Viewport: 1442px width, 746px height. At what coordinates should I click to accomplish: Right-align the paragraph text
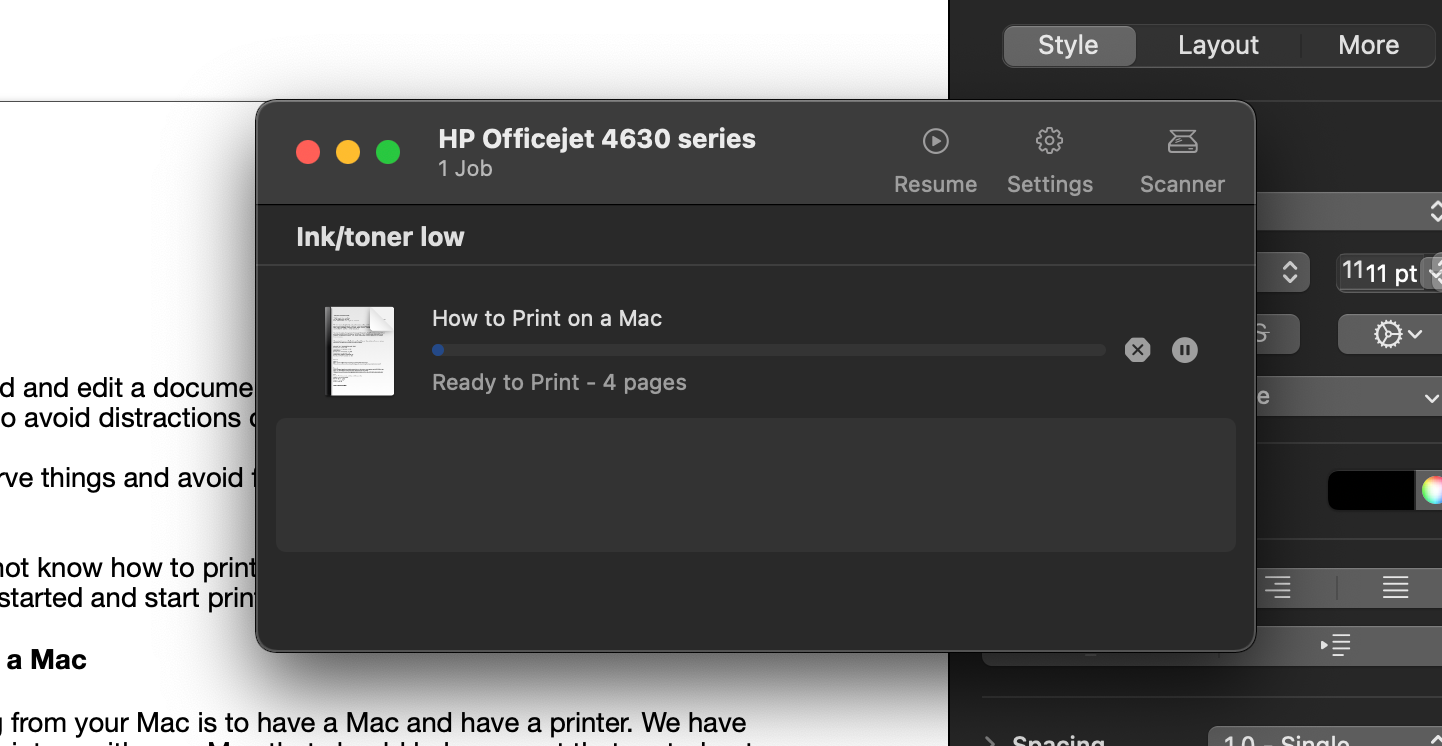pyautogui.click(x=1278, y=589)
